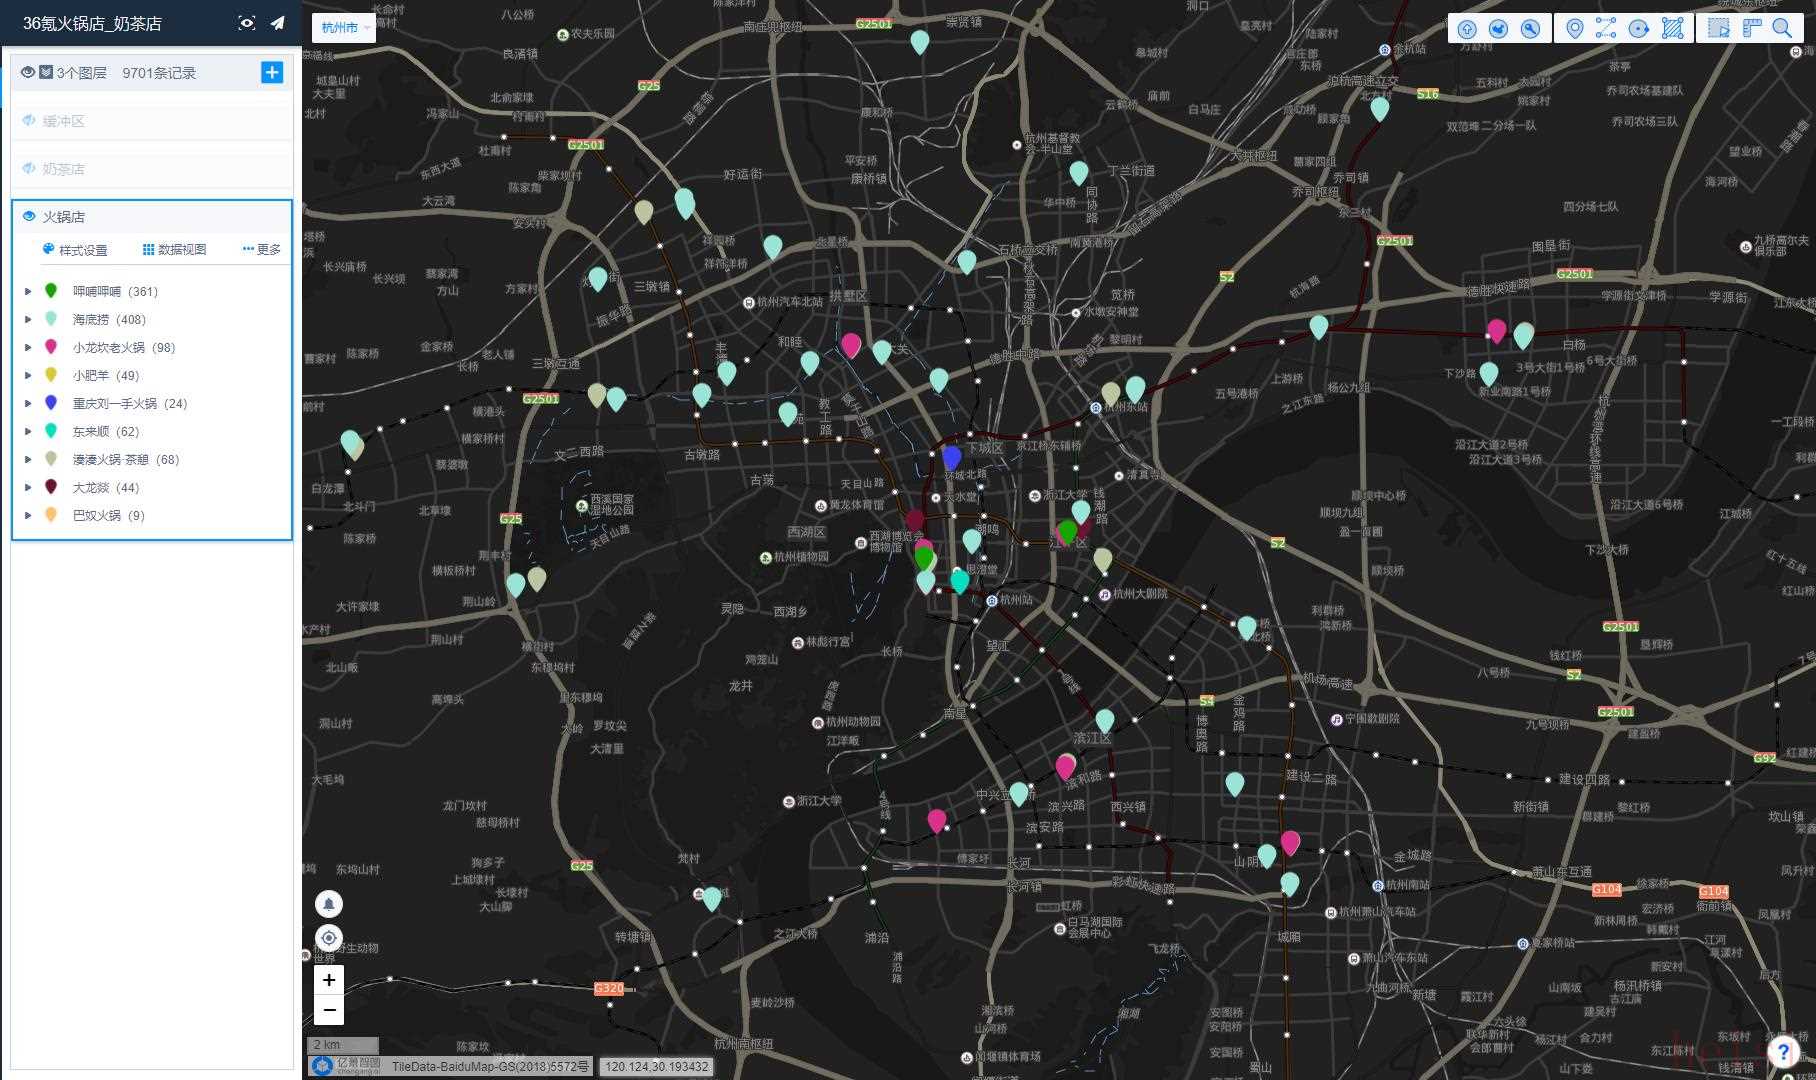Click the paper plane share icon
Image resolution: width=1816 pixels, height=1080 pixels.
point(277,23)
